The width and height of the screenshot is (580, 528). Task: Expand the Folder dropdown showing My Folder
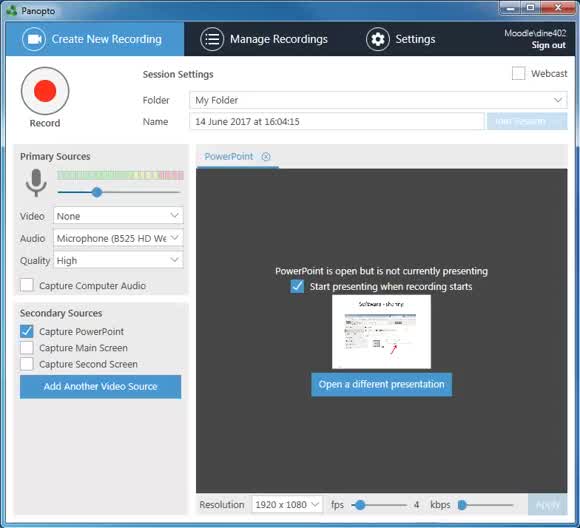coord(378,100)
